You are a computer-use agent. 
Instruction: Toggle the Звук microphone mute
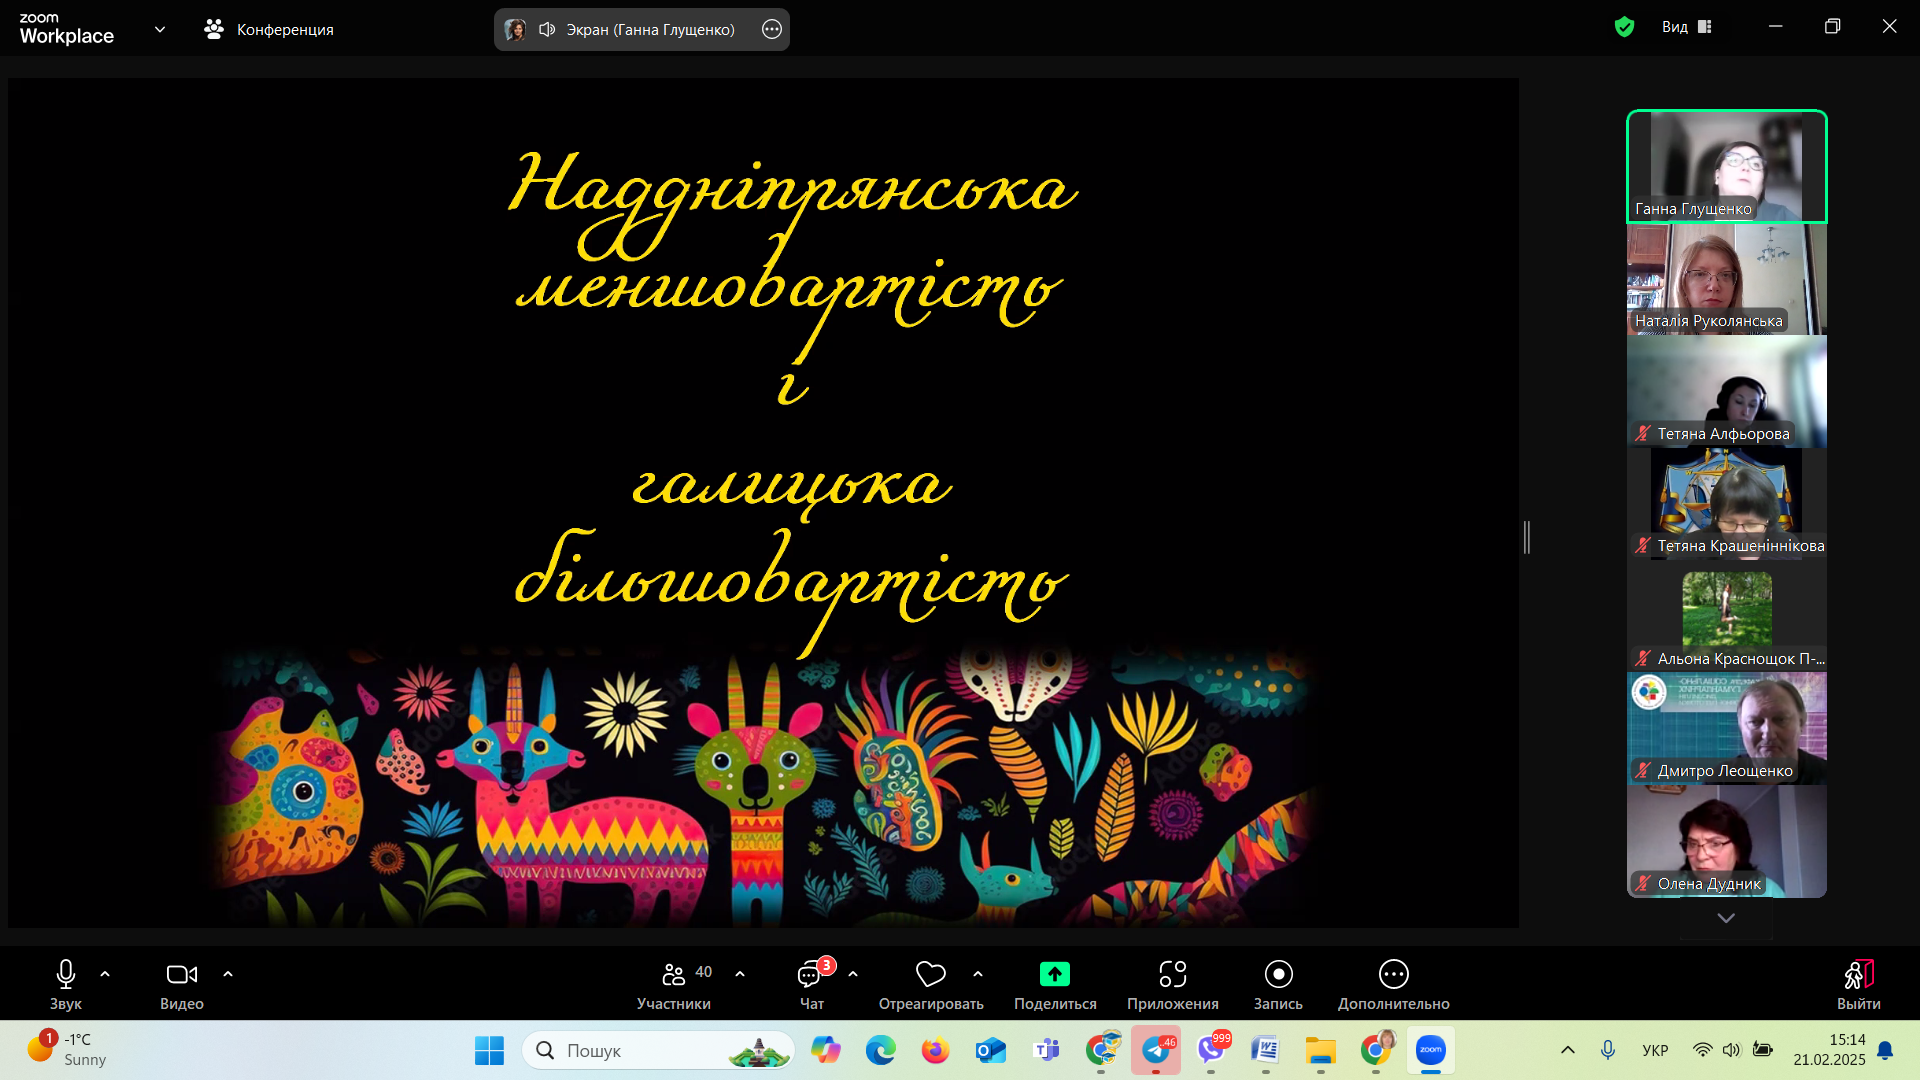tap(66, 975)
